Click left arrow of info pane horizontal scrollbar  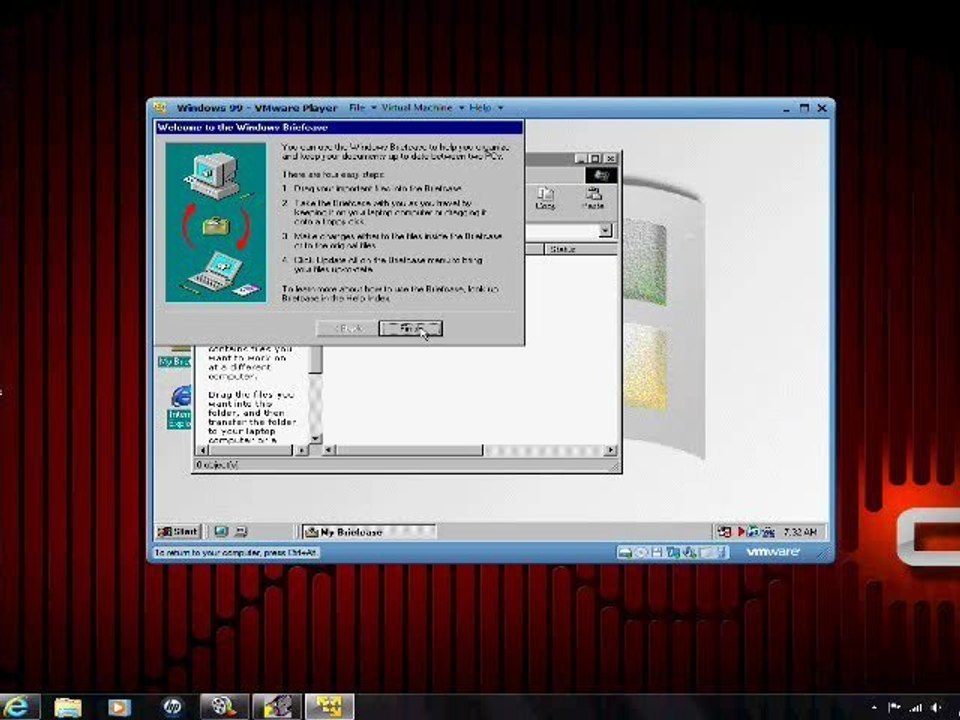click(203, 450)
